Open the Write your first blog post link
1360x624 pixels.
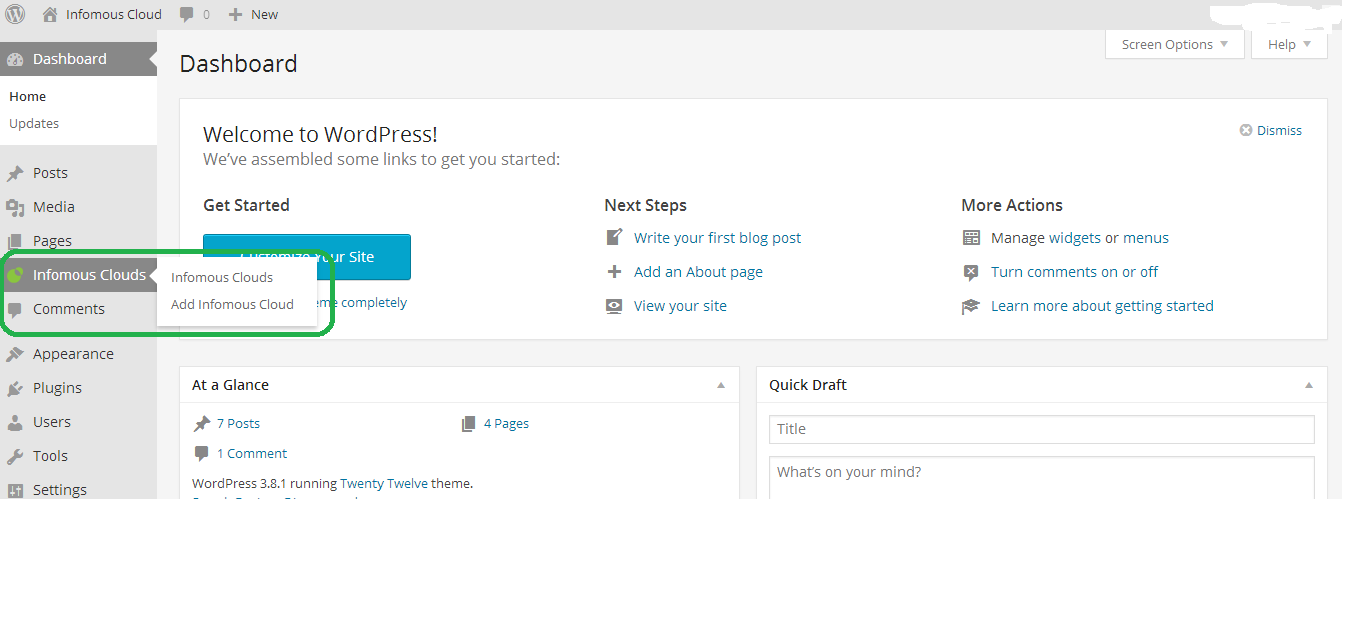(x=717, y=238)
